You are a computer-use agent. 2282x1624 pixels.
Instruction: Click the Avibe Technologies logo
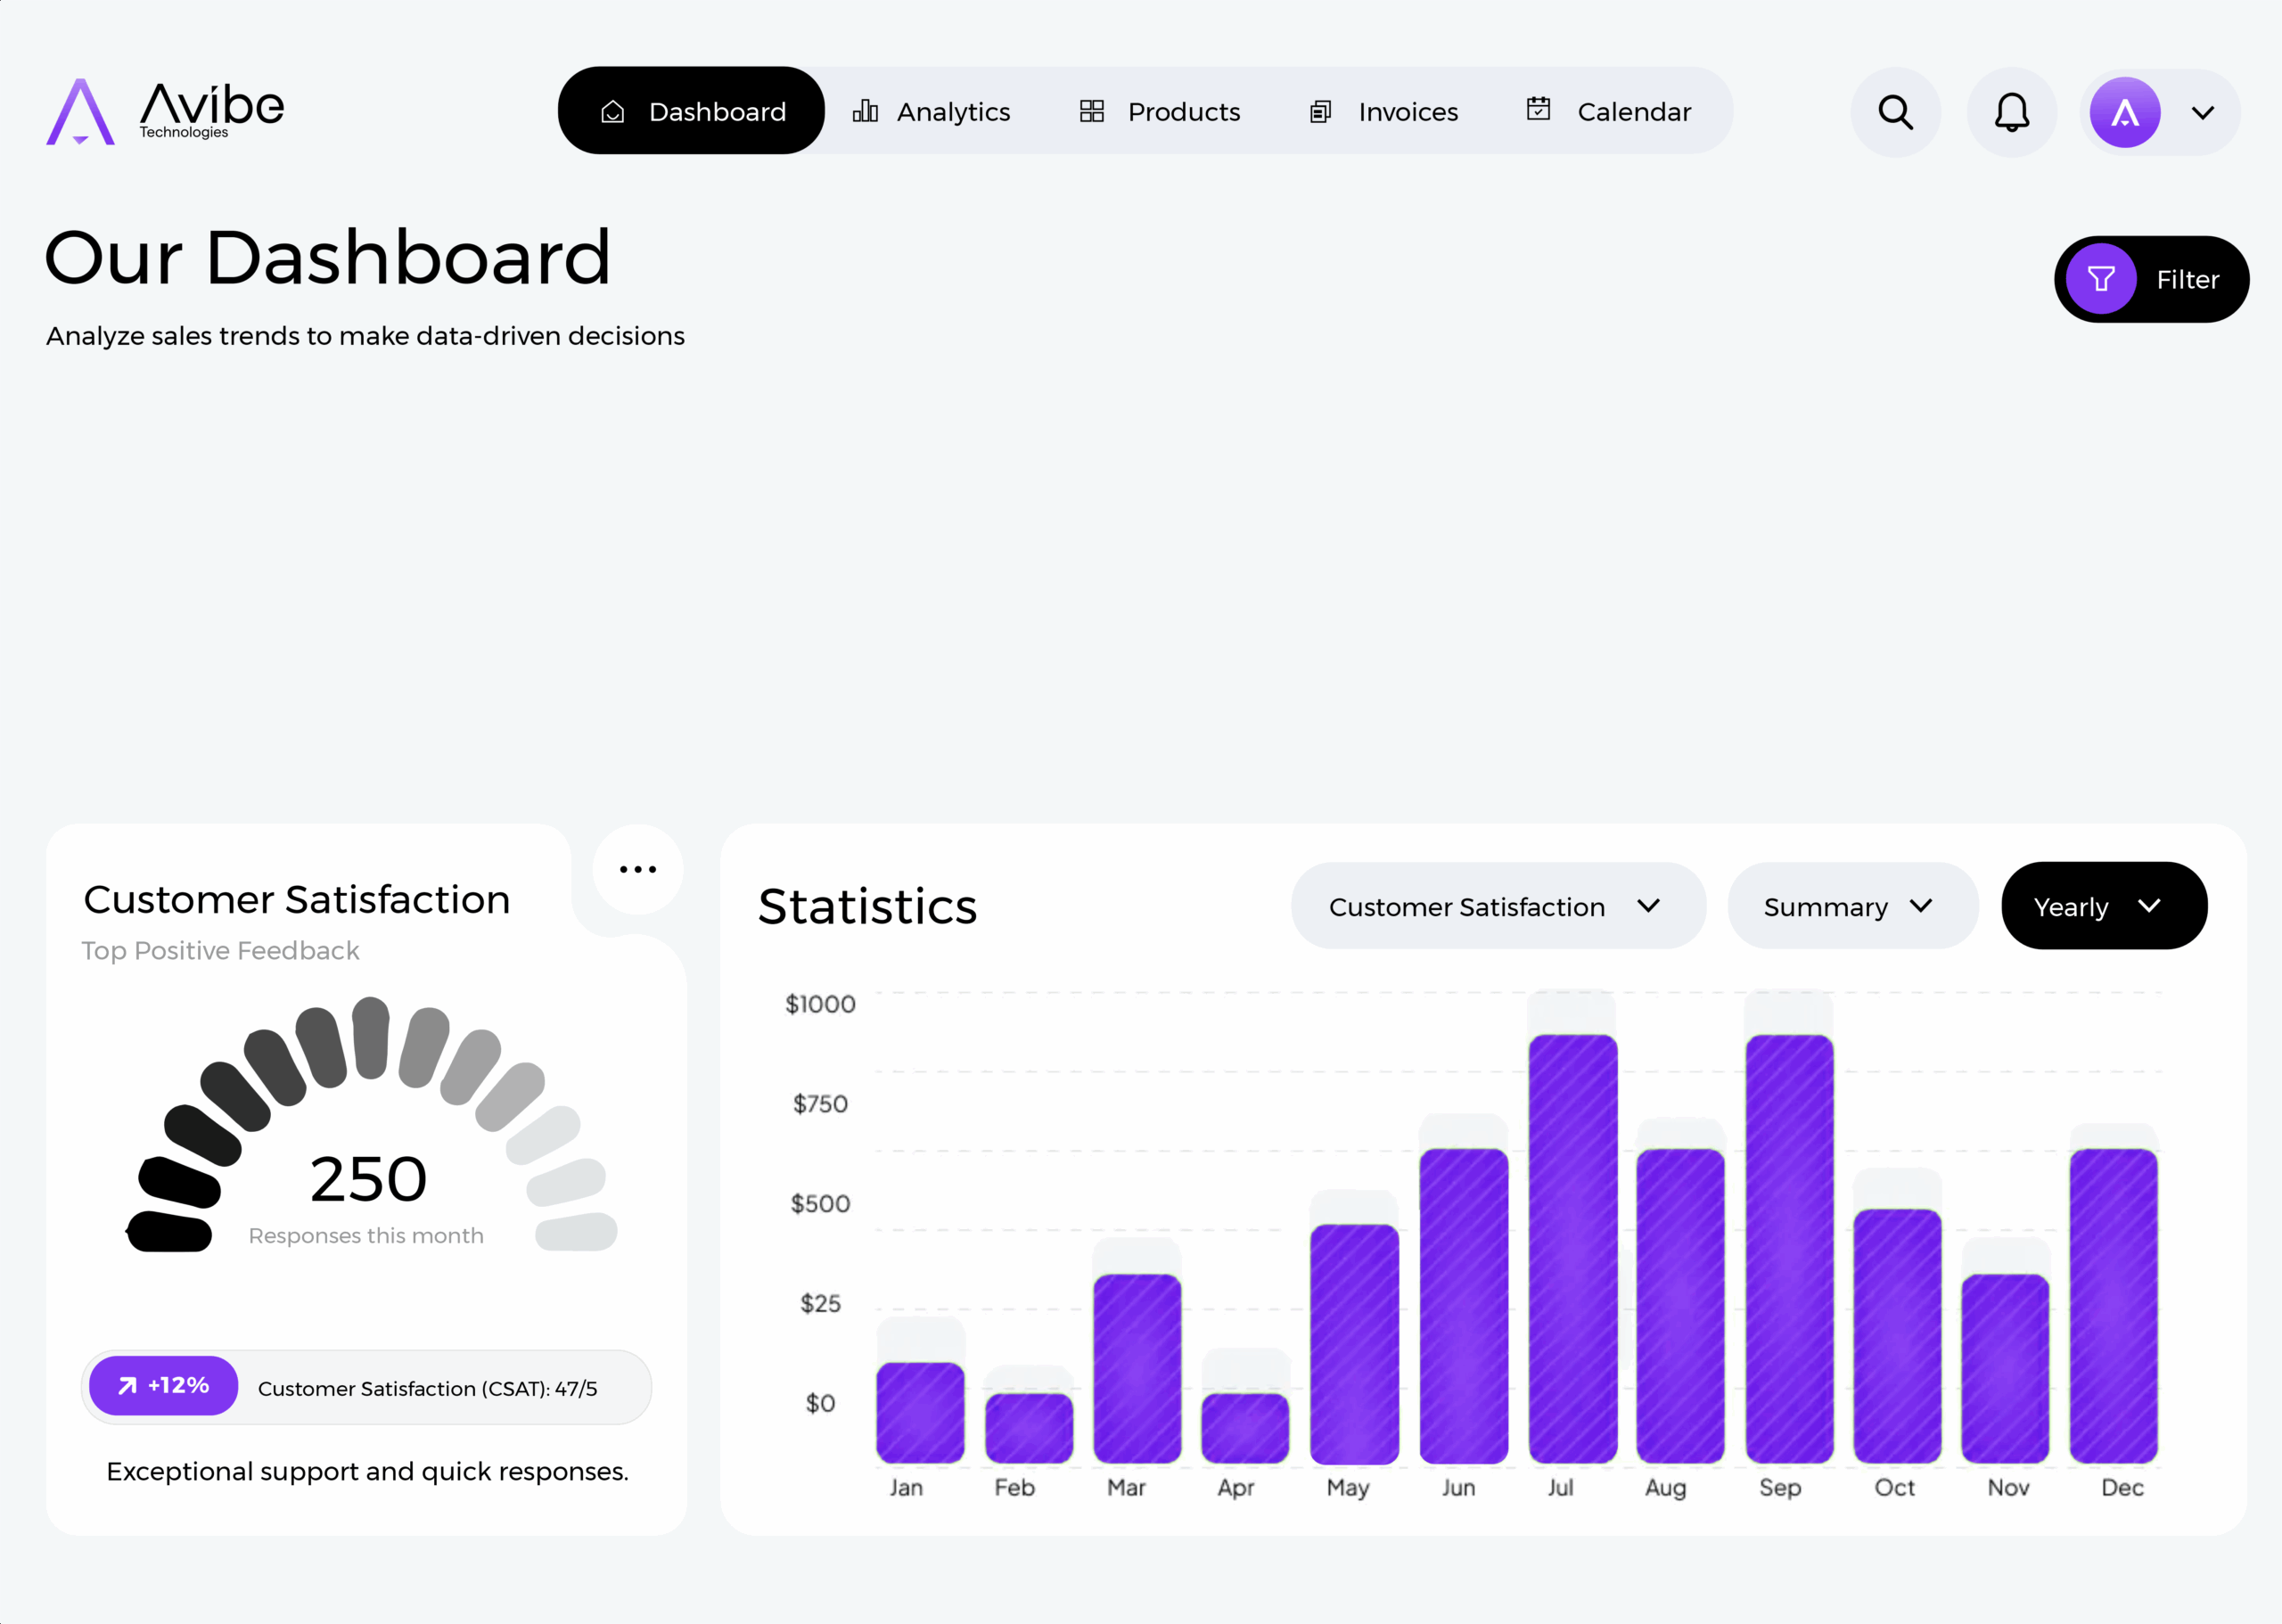coord(166,111)
